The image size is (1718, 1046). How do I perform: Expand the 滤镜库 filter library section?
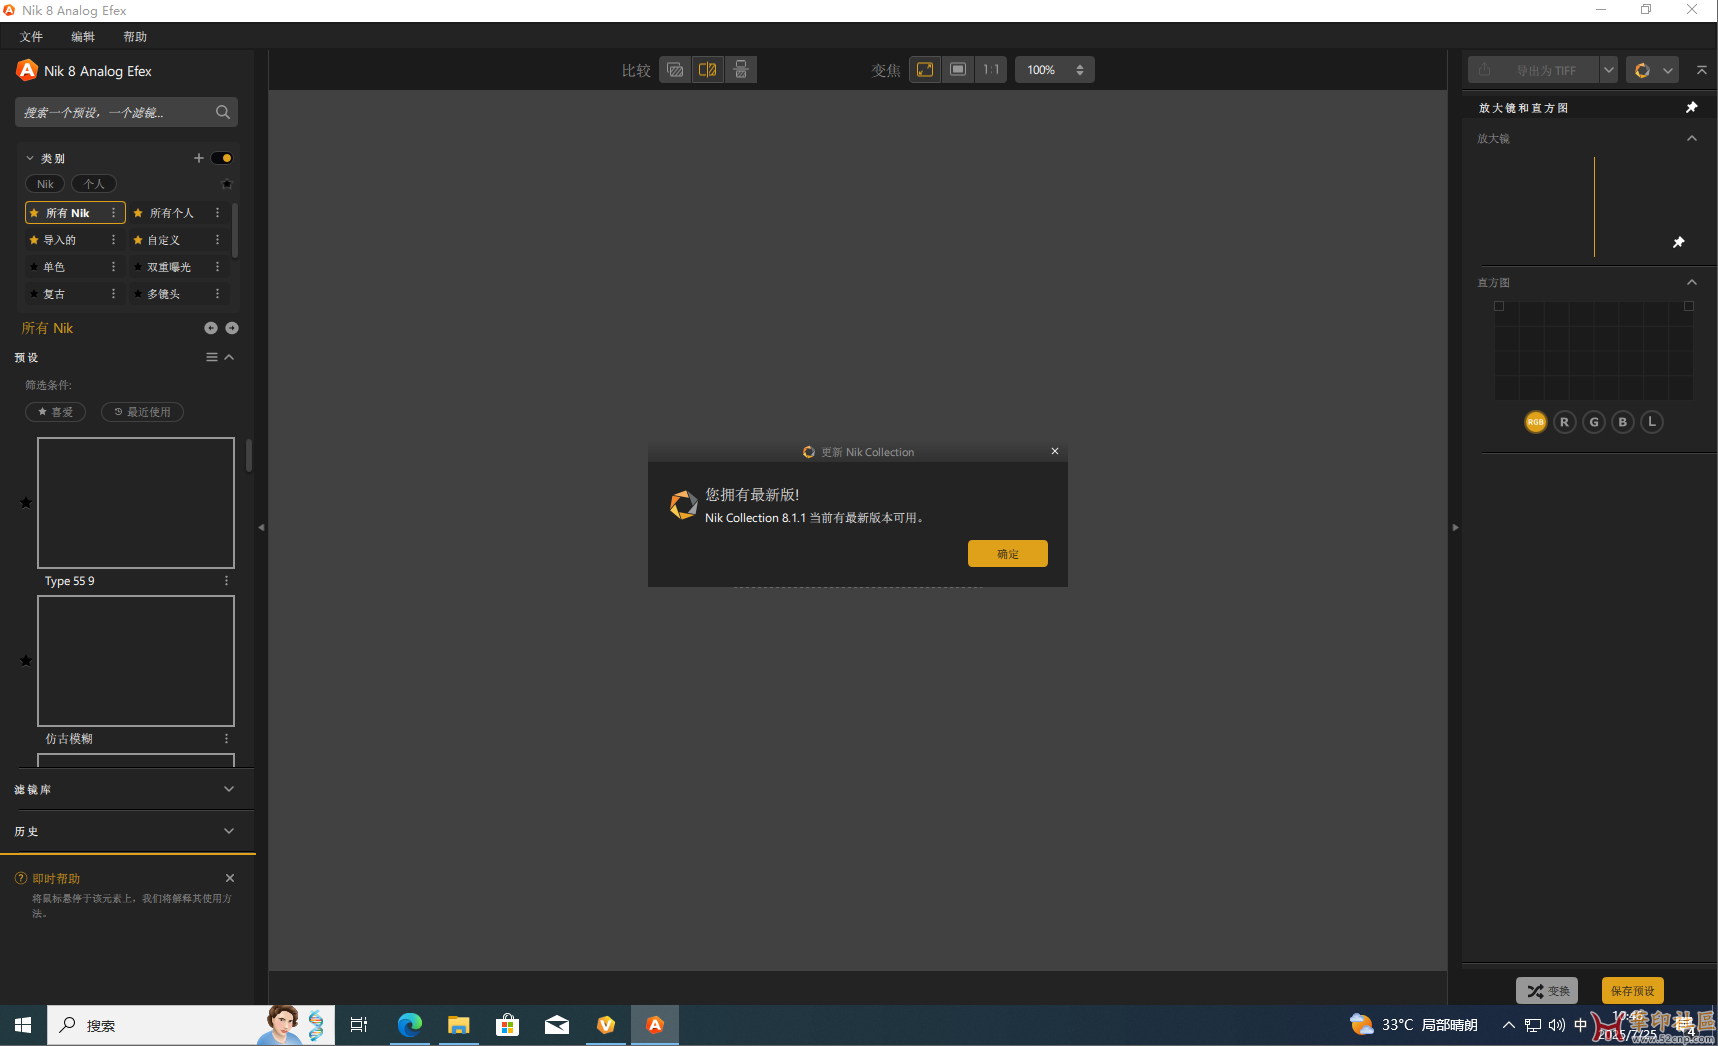click(229, 789)
